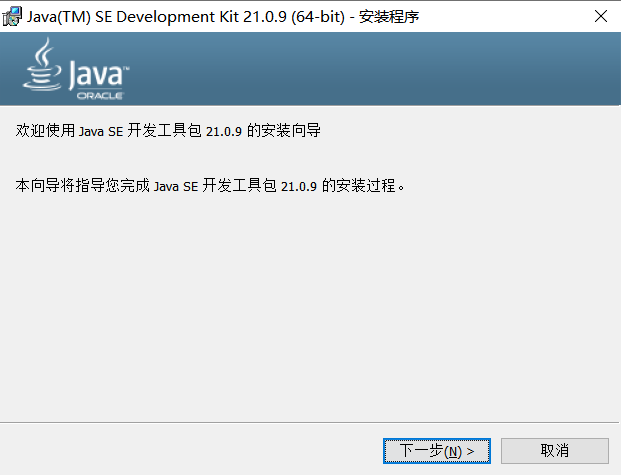Viewport: 621px width, 475px height.
Task: Click the 欢迎使用 welcome heading text
Action: [46, 130]
